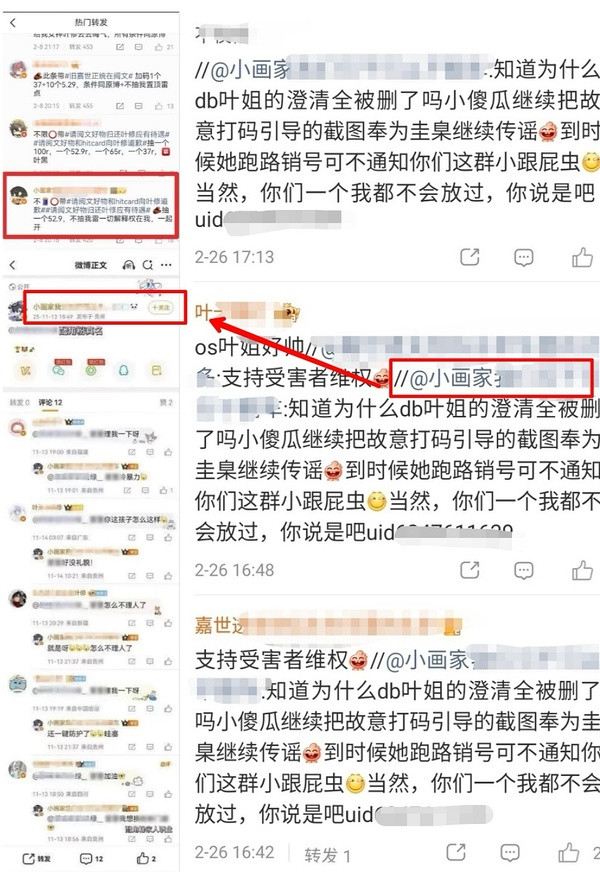Go back from the 微博正文 page
600x885 pixels.
tap(13, 265)
